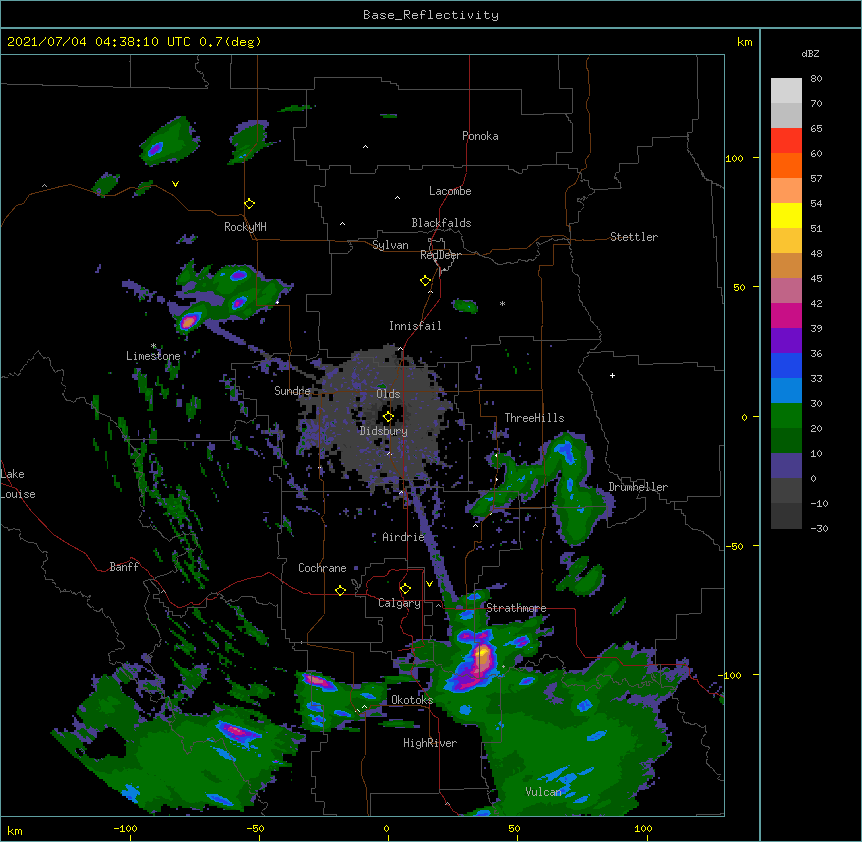Screen dimensions: 862x842
Task: Click the Sundre town label
Action: 292,391
